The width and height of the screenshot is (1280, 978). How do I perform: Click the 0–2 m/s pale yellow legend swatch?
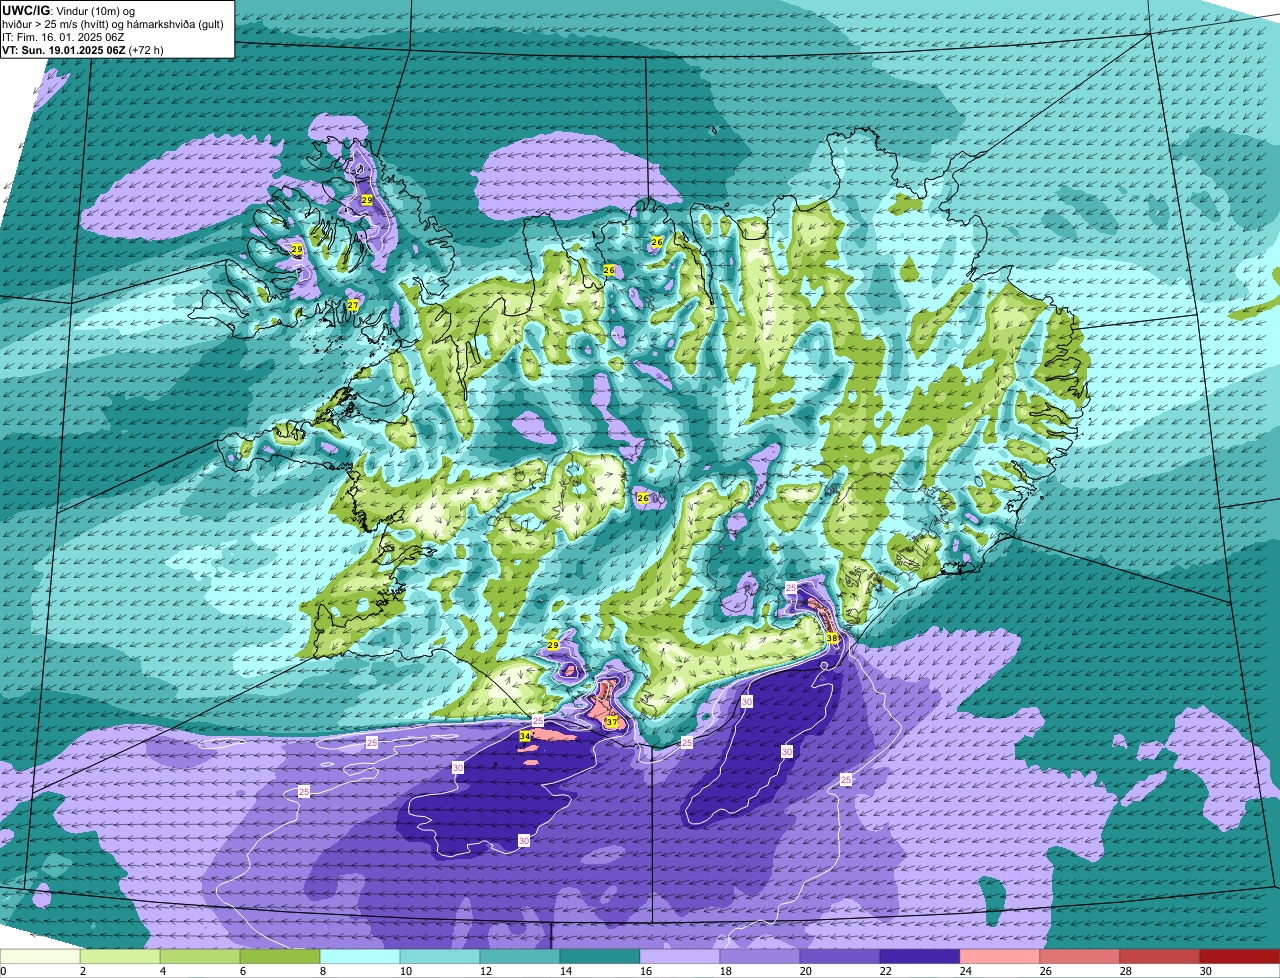click(x=40, y=957)
